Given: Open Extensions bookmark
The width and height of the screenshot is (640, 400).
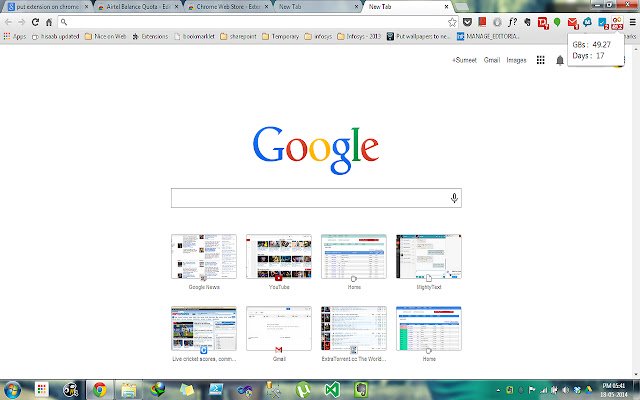Looking at the screenshot, I should 150,36.
